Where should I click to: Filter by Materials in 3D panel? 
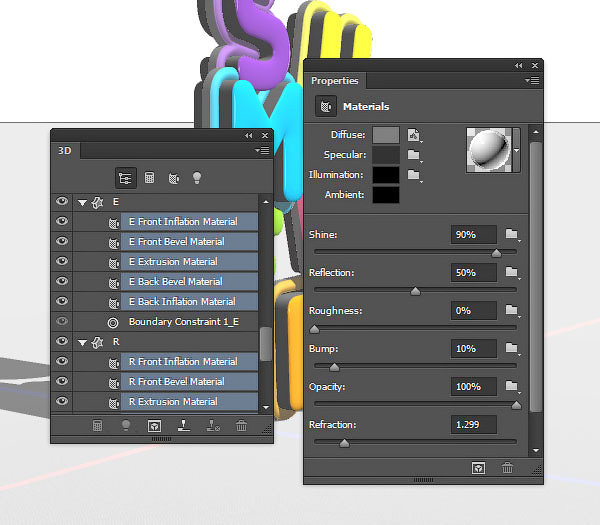point(174,178)
